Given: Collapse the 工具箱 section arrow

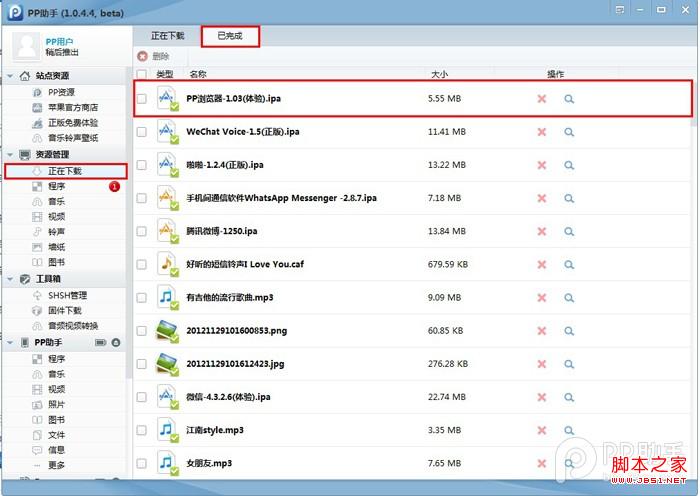Looking at the screenshot, I should point(10,279).
